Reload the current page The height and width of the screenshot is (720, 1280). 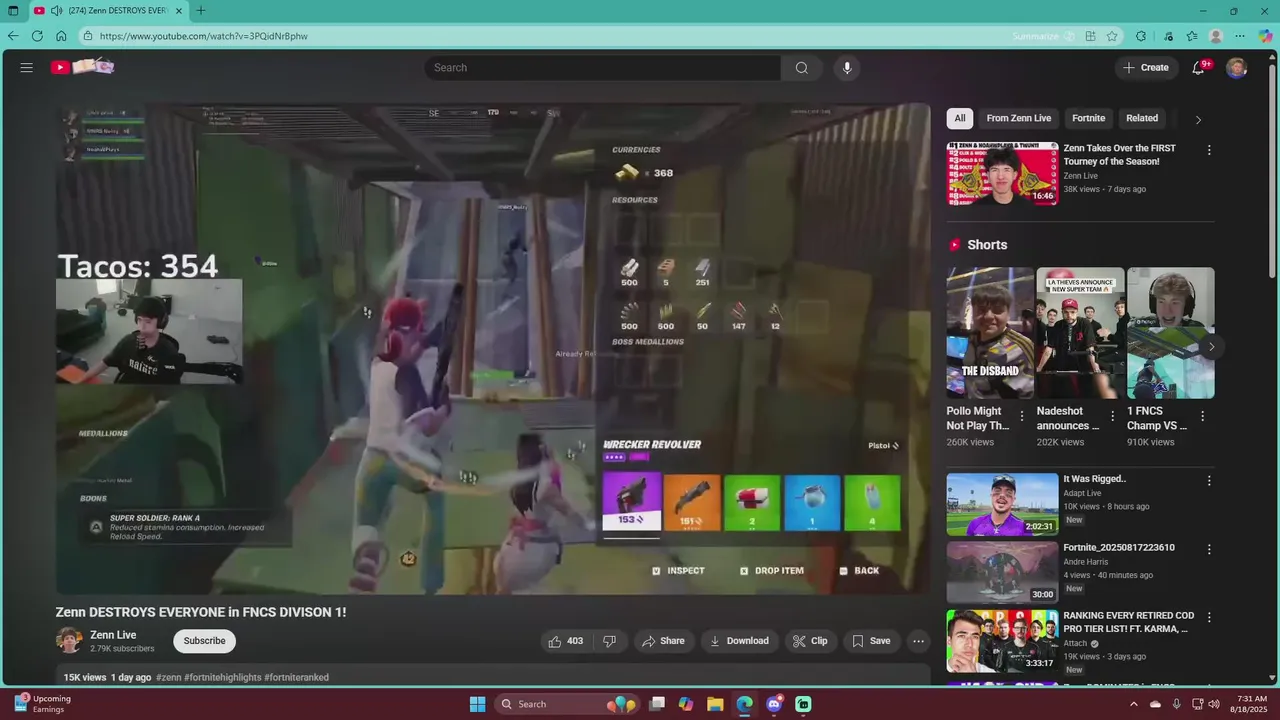click(37, 36)
